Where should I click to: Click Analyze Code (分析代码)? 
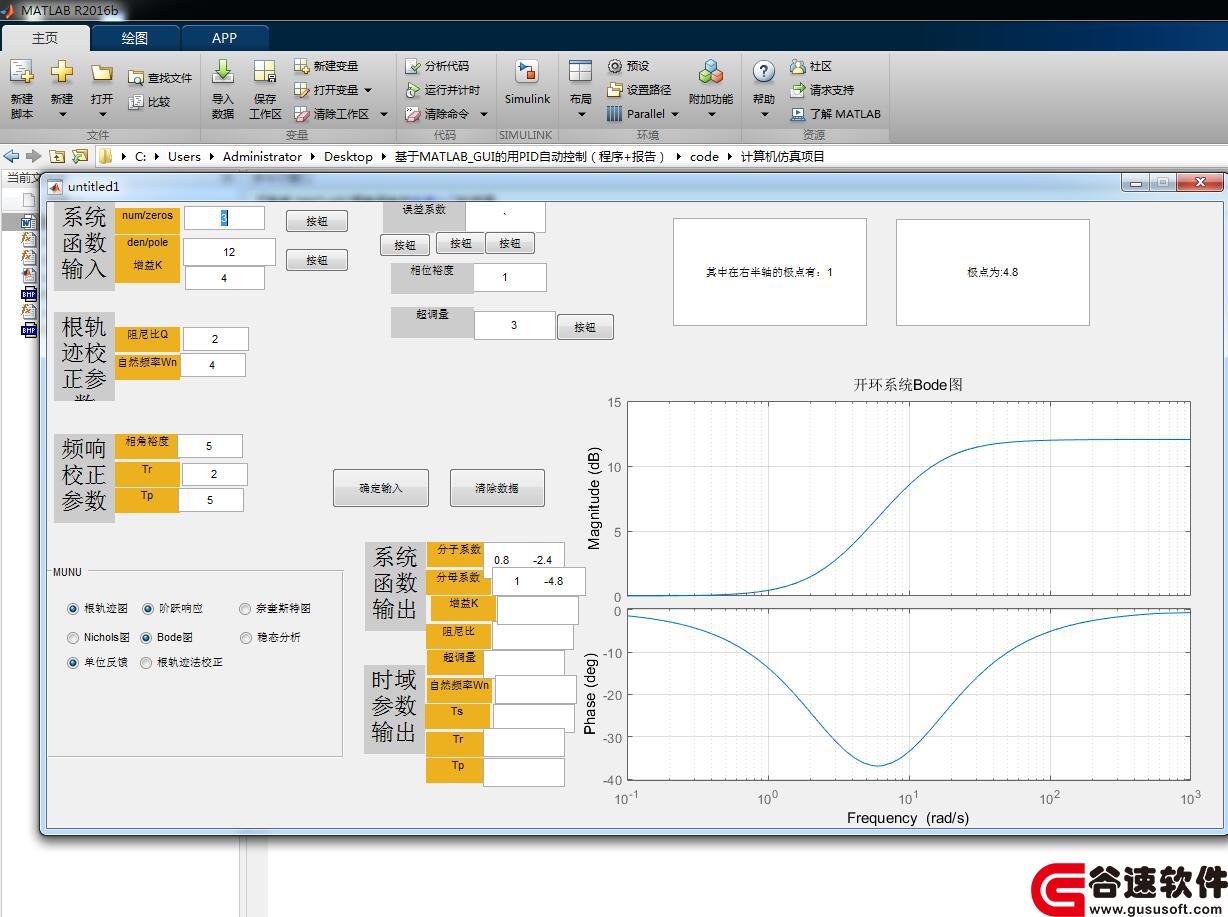(x=437, y=66)
